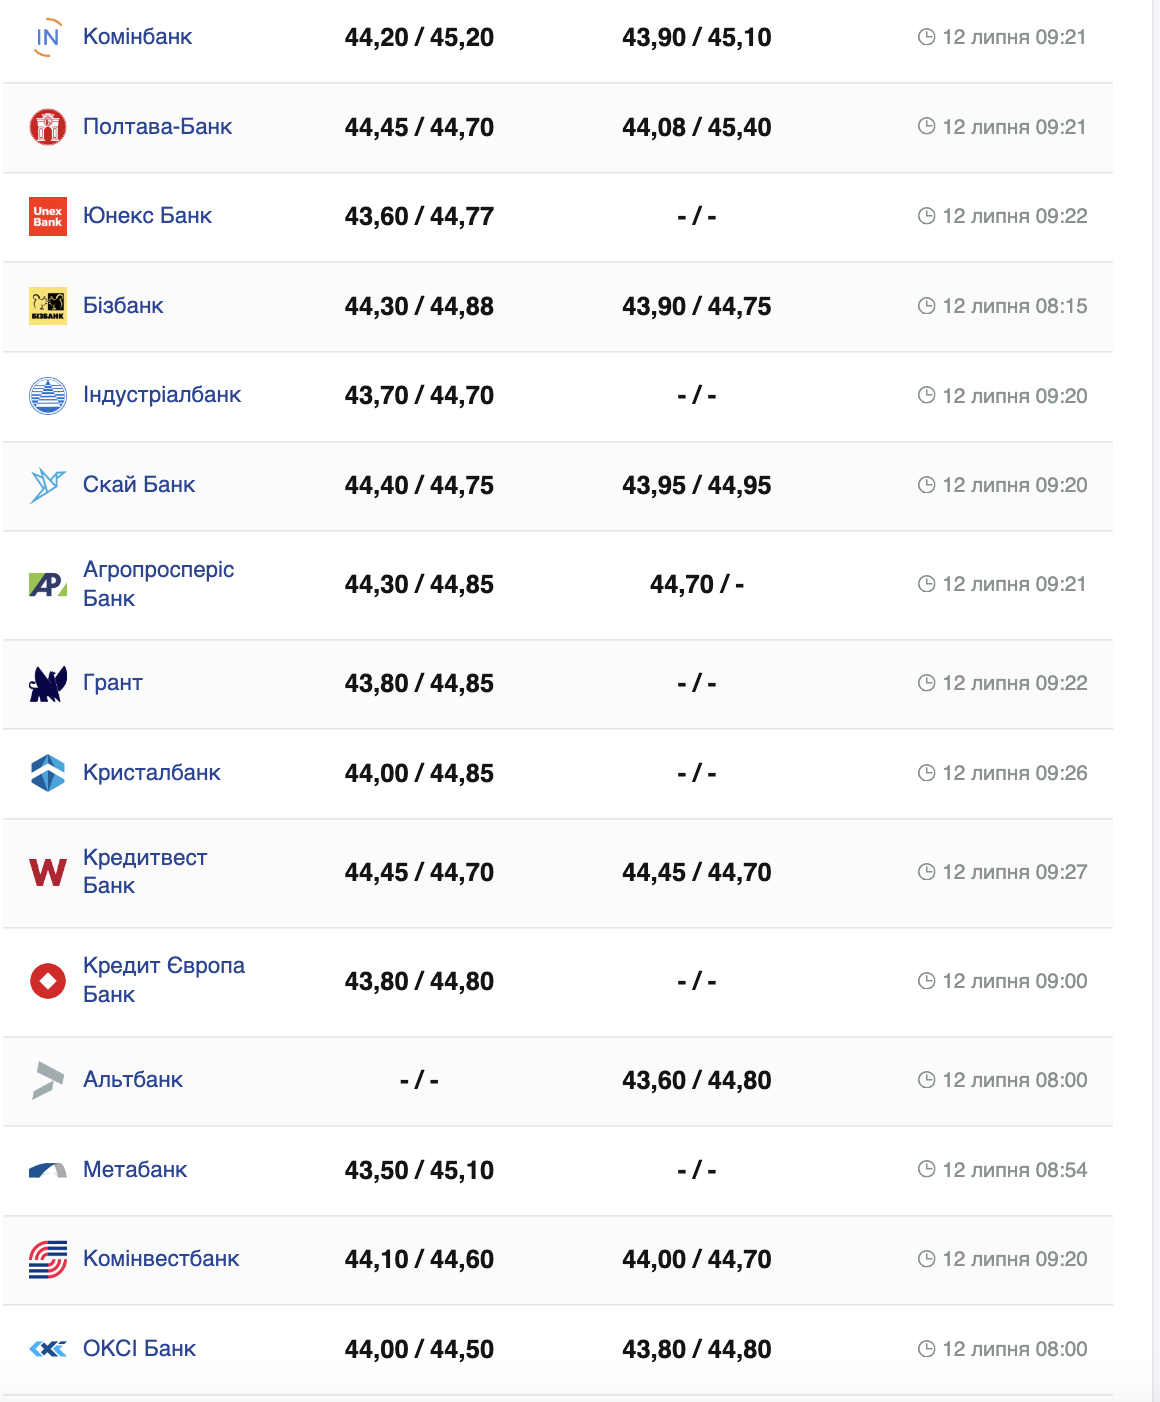Click the Кредит Європа Банк red logo

tap(47, 981)
